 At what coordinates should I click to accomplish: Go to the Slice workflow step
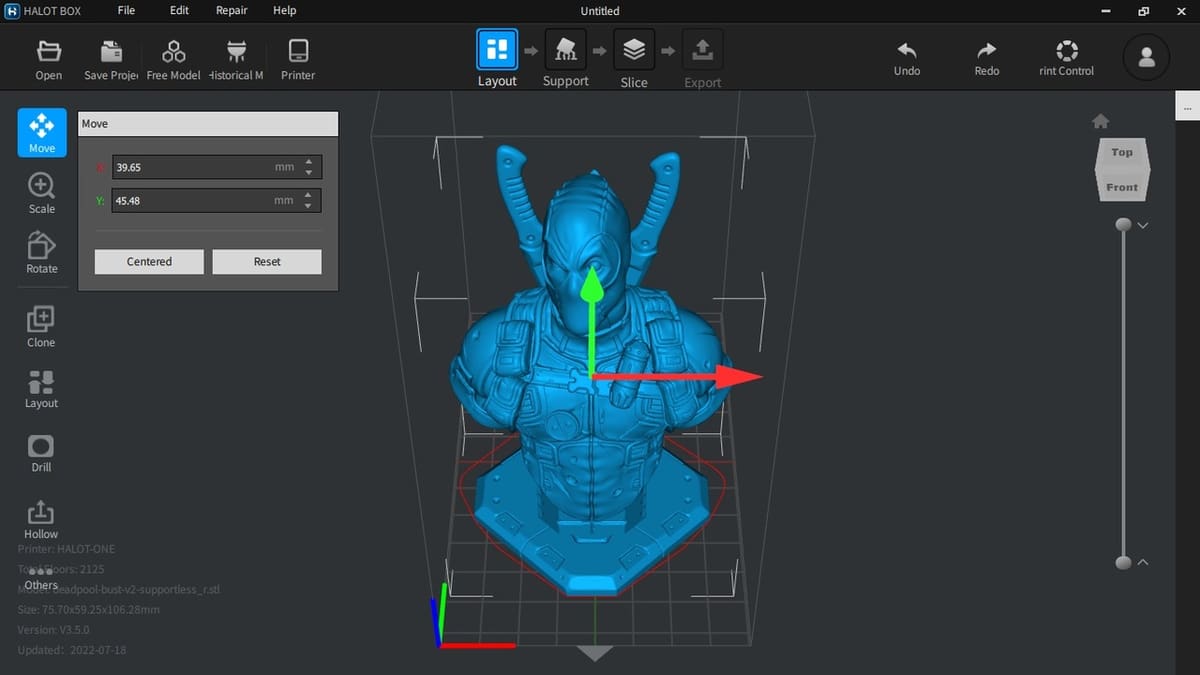point(634,60)
